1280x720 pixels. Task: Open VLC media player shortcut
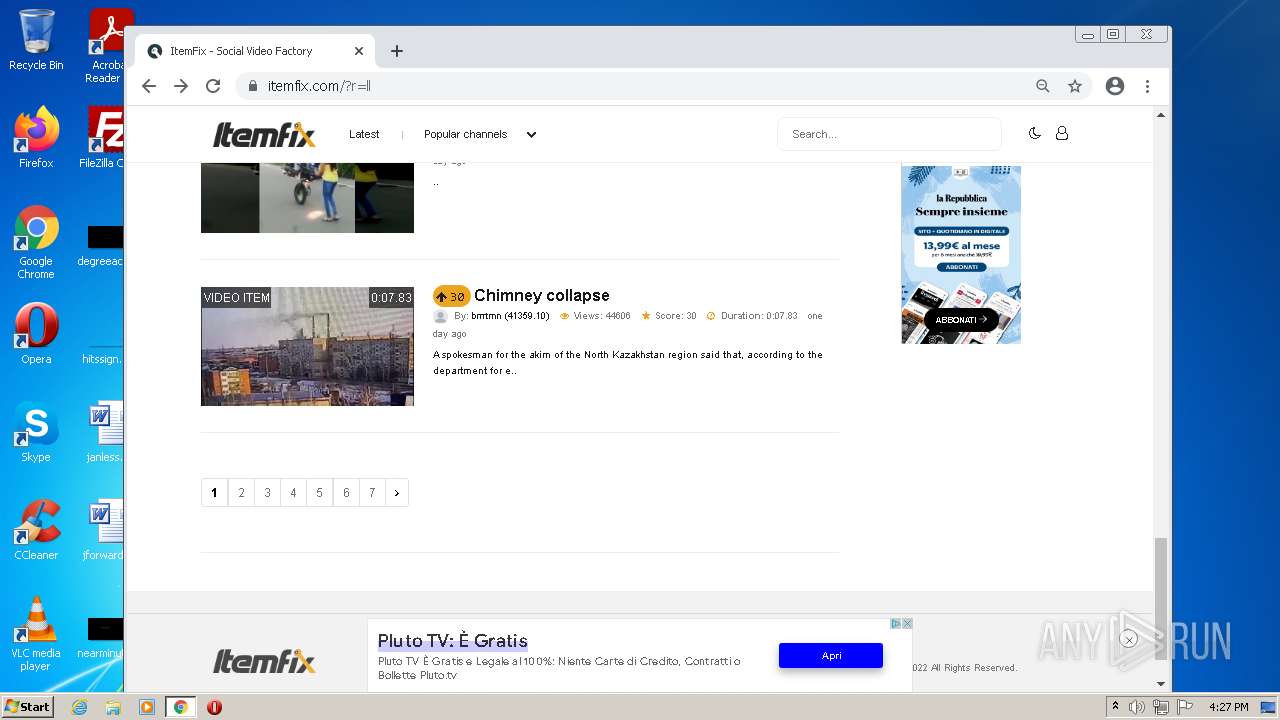(36, 634)
